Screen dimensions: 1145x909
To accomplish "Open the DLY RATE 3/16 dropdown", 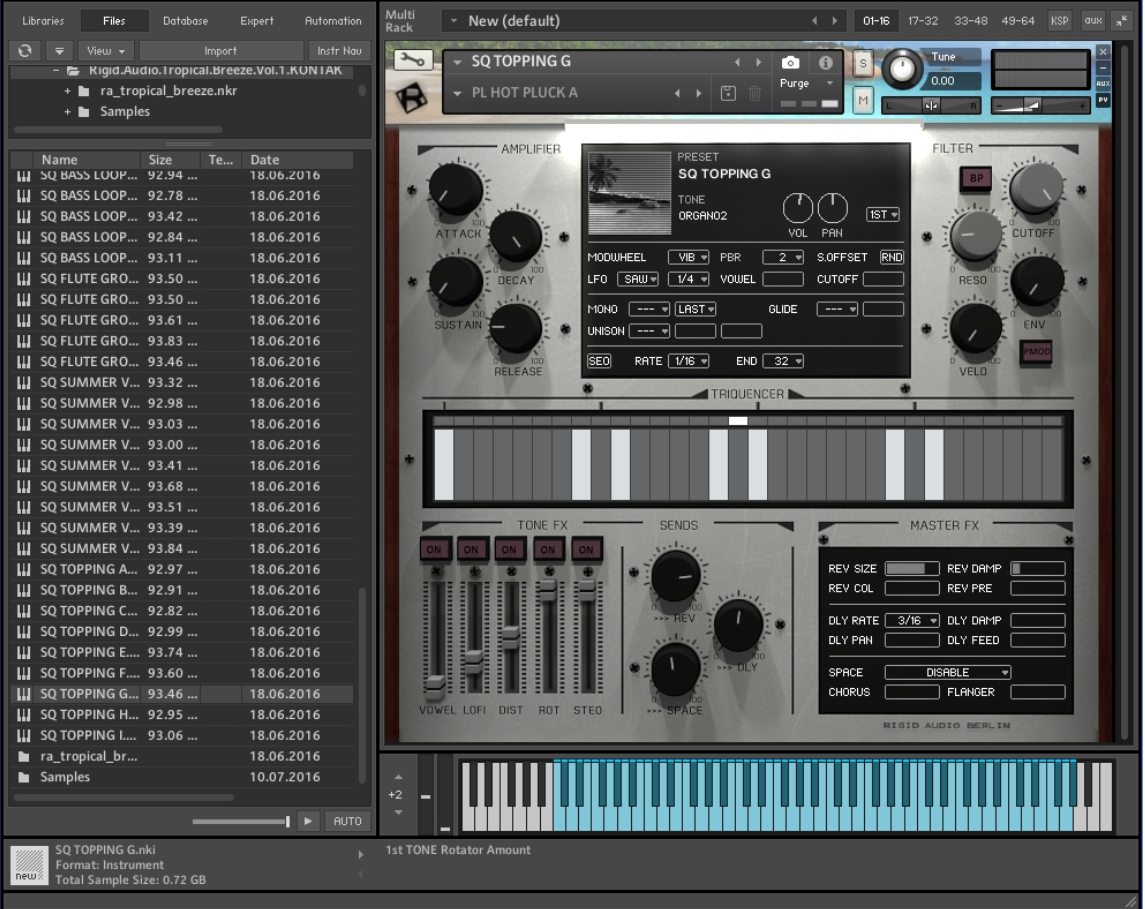I will (x=912, y=621).
